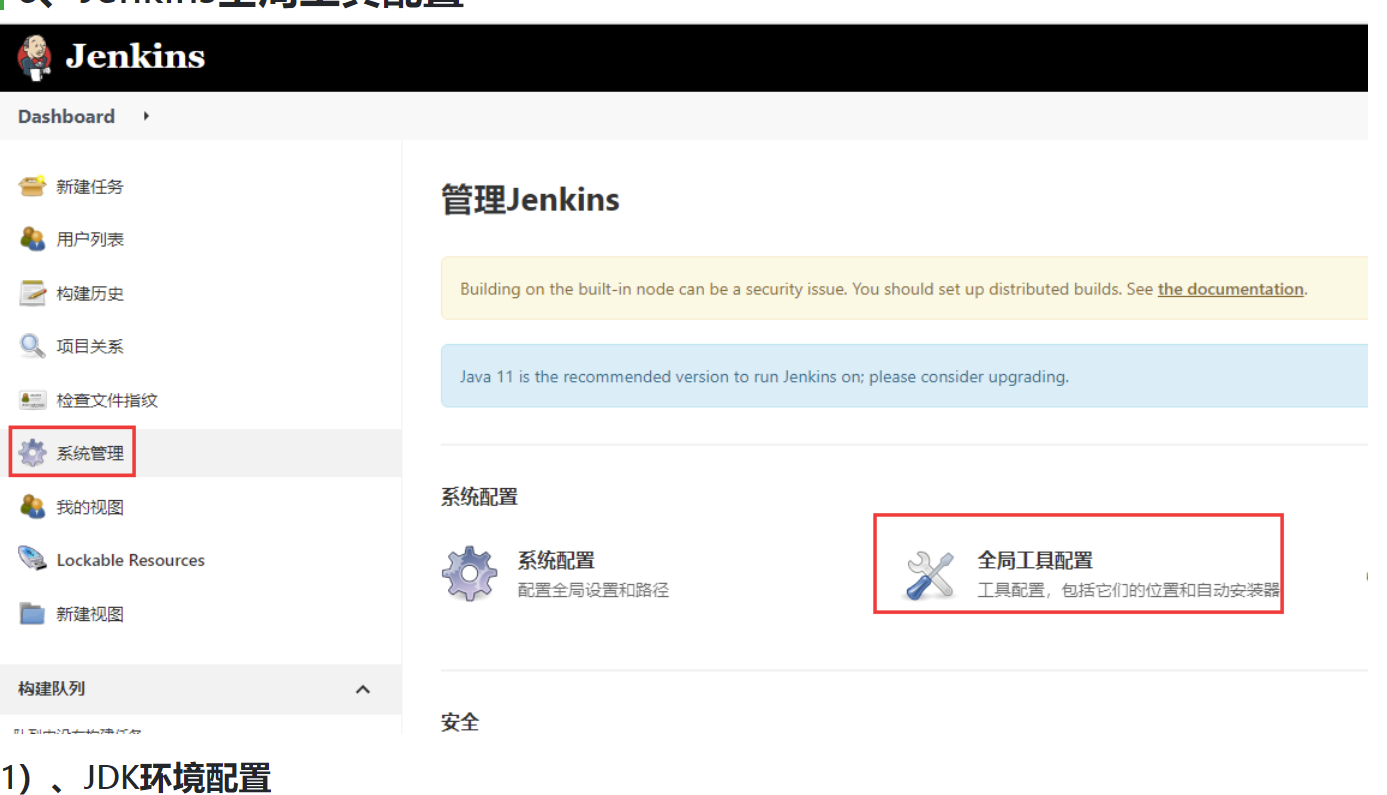Image resolution: width=1387 pixels, height=795 pixels.
Task: Open the documentation link in warning
Action: (1231, 289)
